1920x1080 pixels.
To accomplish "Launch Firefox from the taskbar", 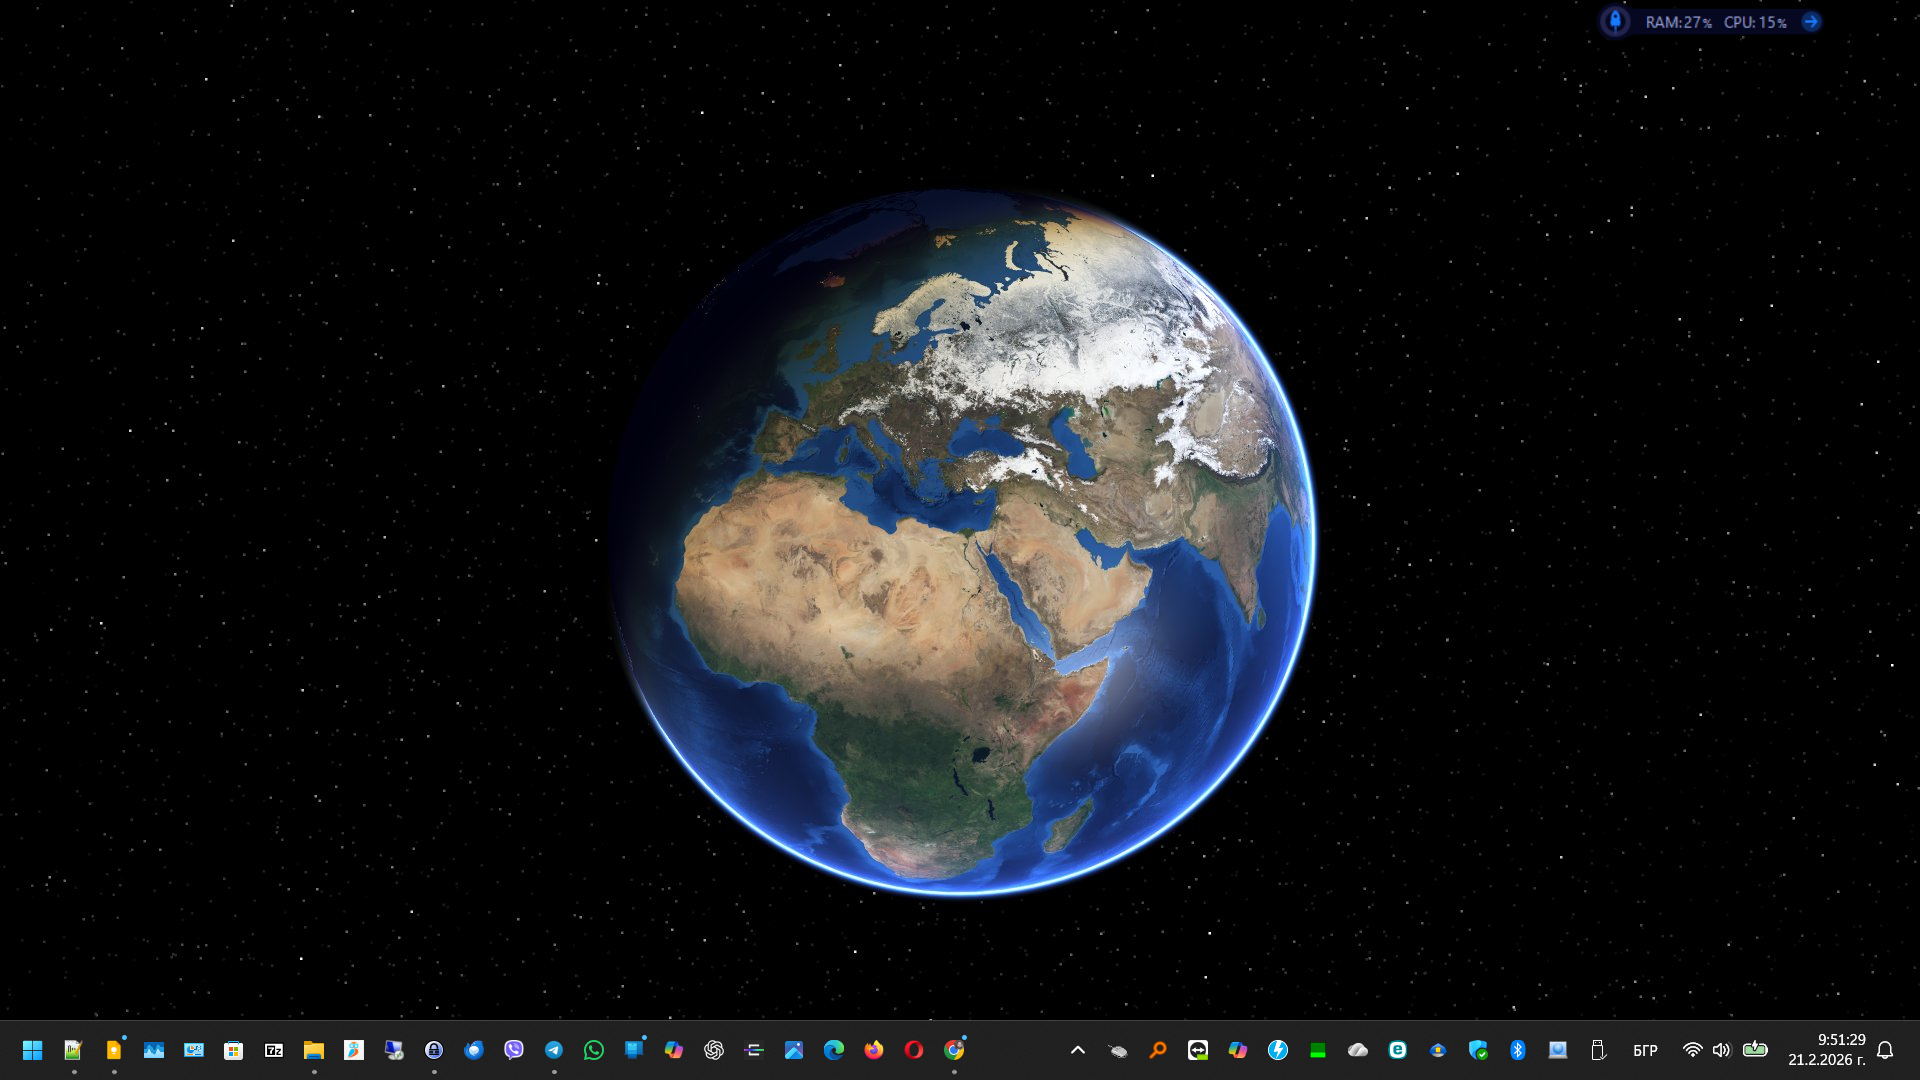I will pos(874,1050).
